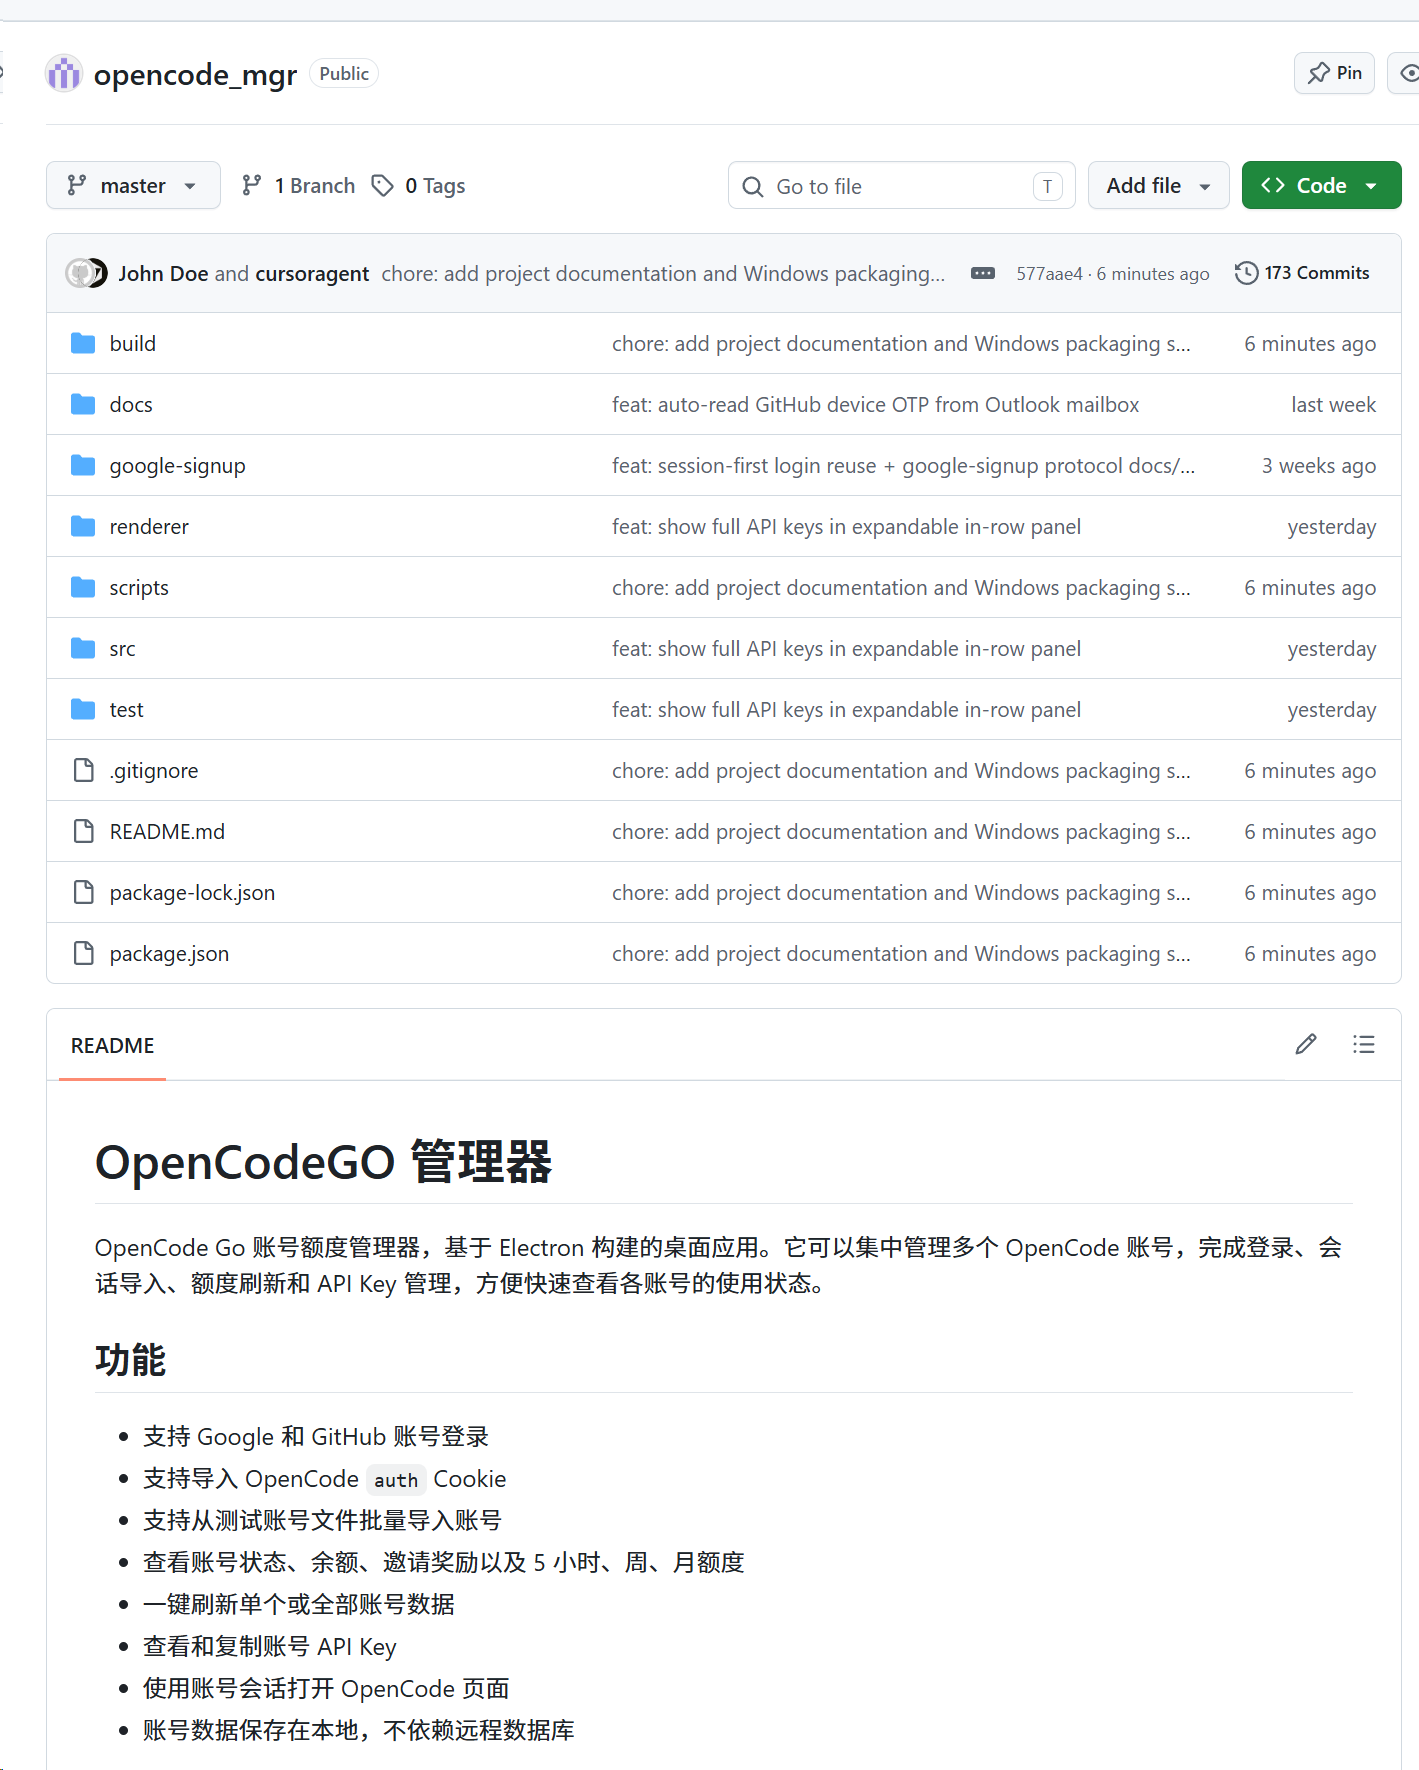The width and height of the screenshot is (1419, 1770).
Task: Open the build folder
Action: click(x=133, y=344)
